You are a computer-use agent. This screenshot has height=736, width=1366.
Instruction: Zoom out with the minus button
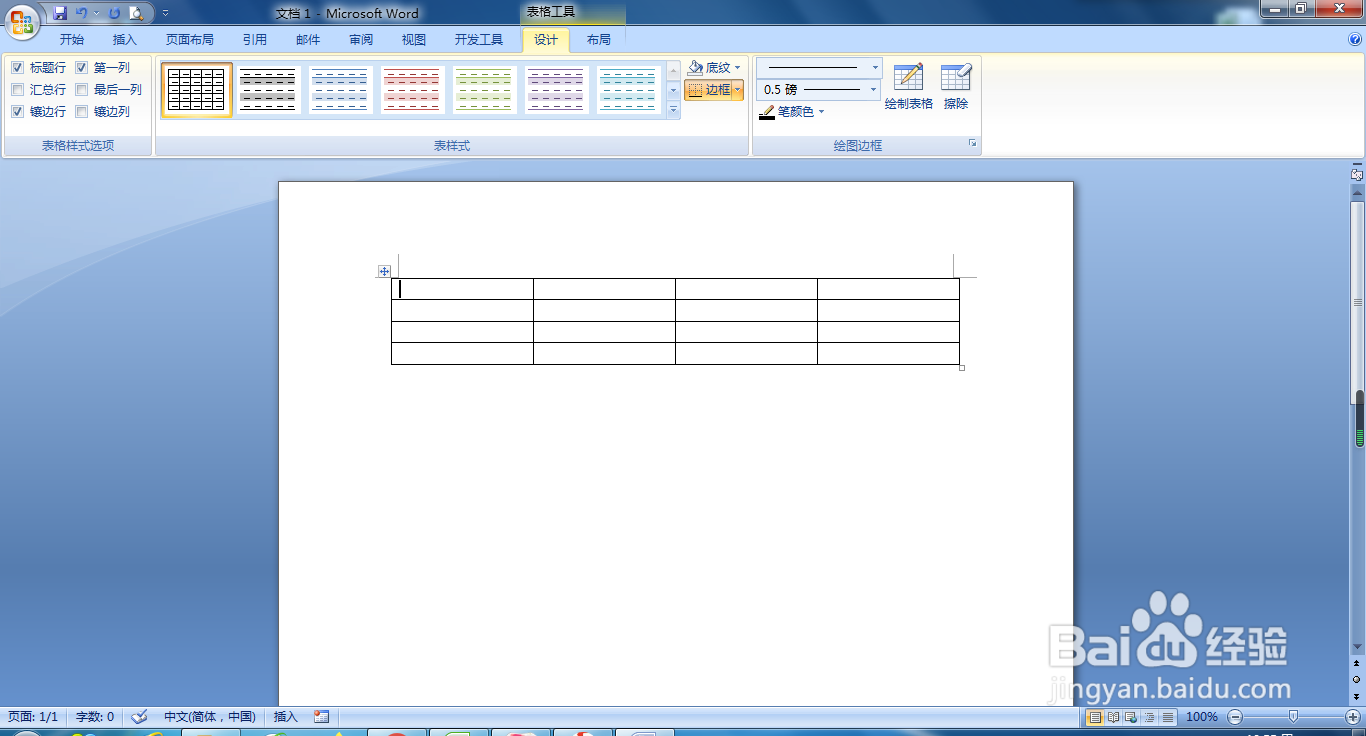point(1235,717)
